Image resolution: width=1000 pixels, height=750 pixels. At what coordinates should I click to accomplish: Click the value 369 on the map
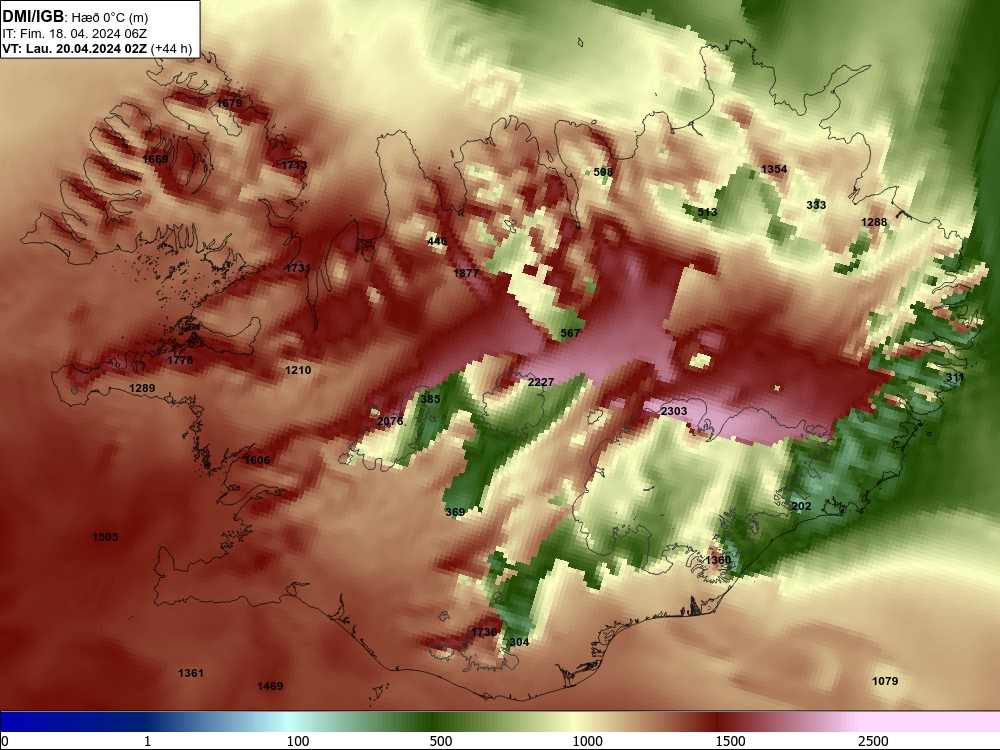click(455, 511)
